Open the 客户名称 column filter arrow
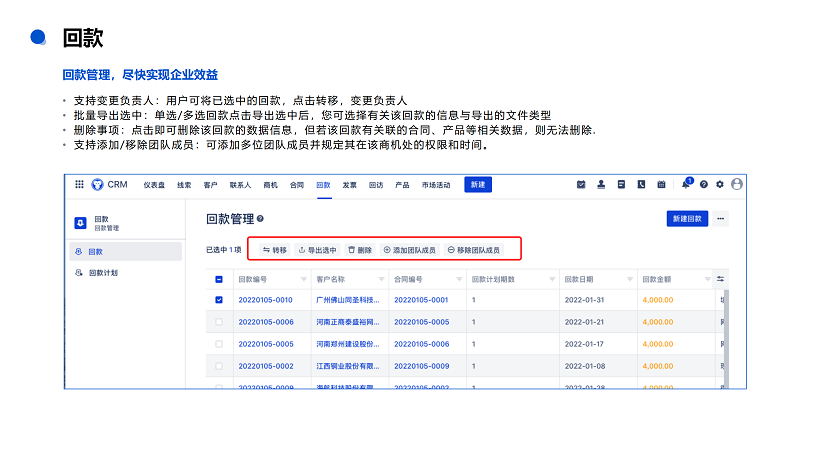The height and width of the screenshot is (461, 820). (x=381, y=279)
